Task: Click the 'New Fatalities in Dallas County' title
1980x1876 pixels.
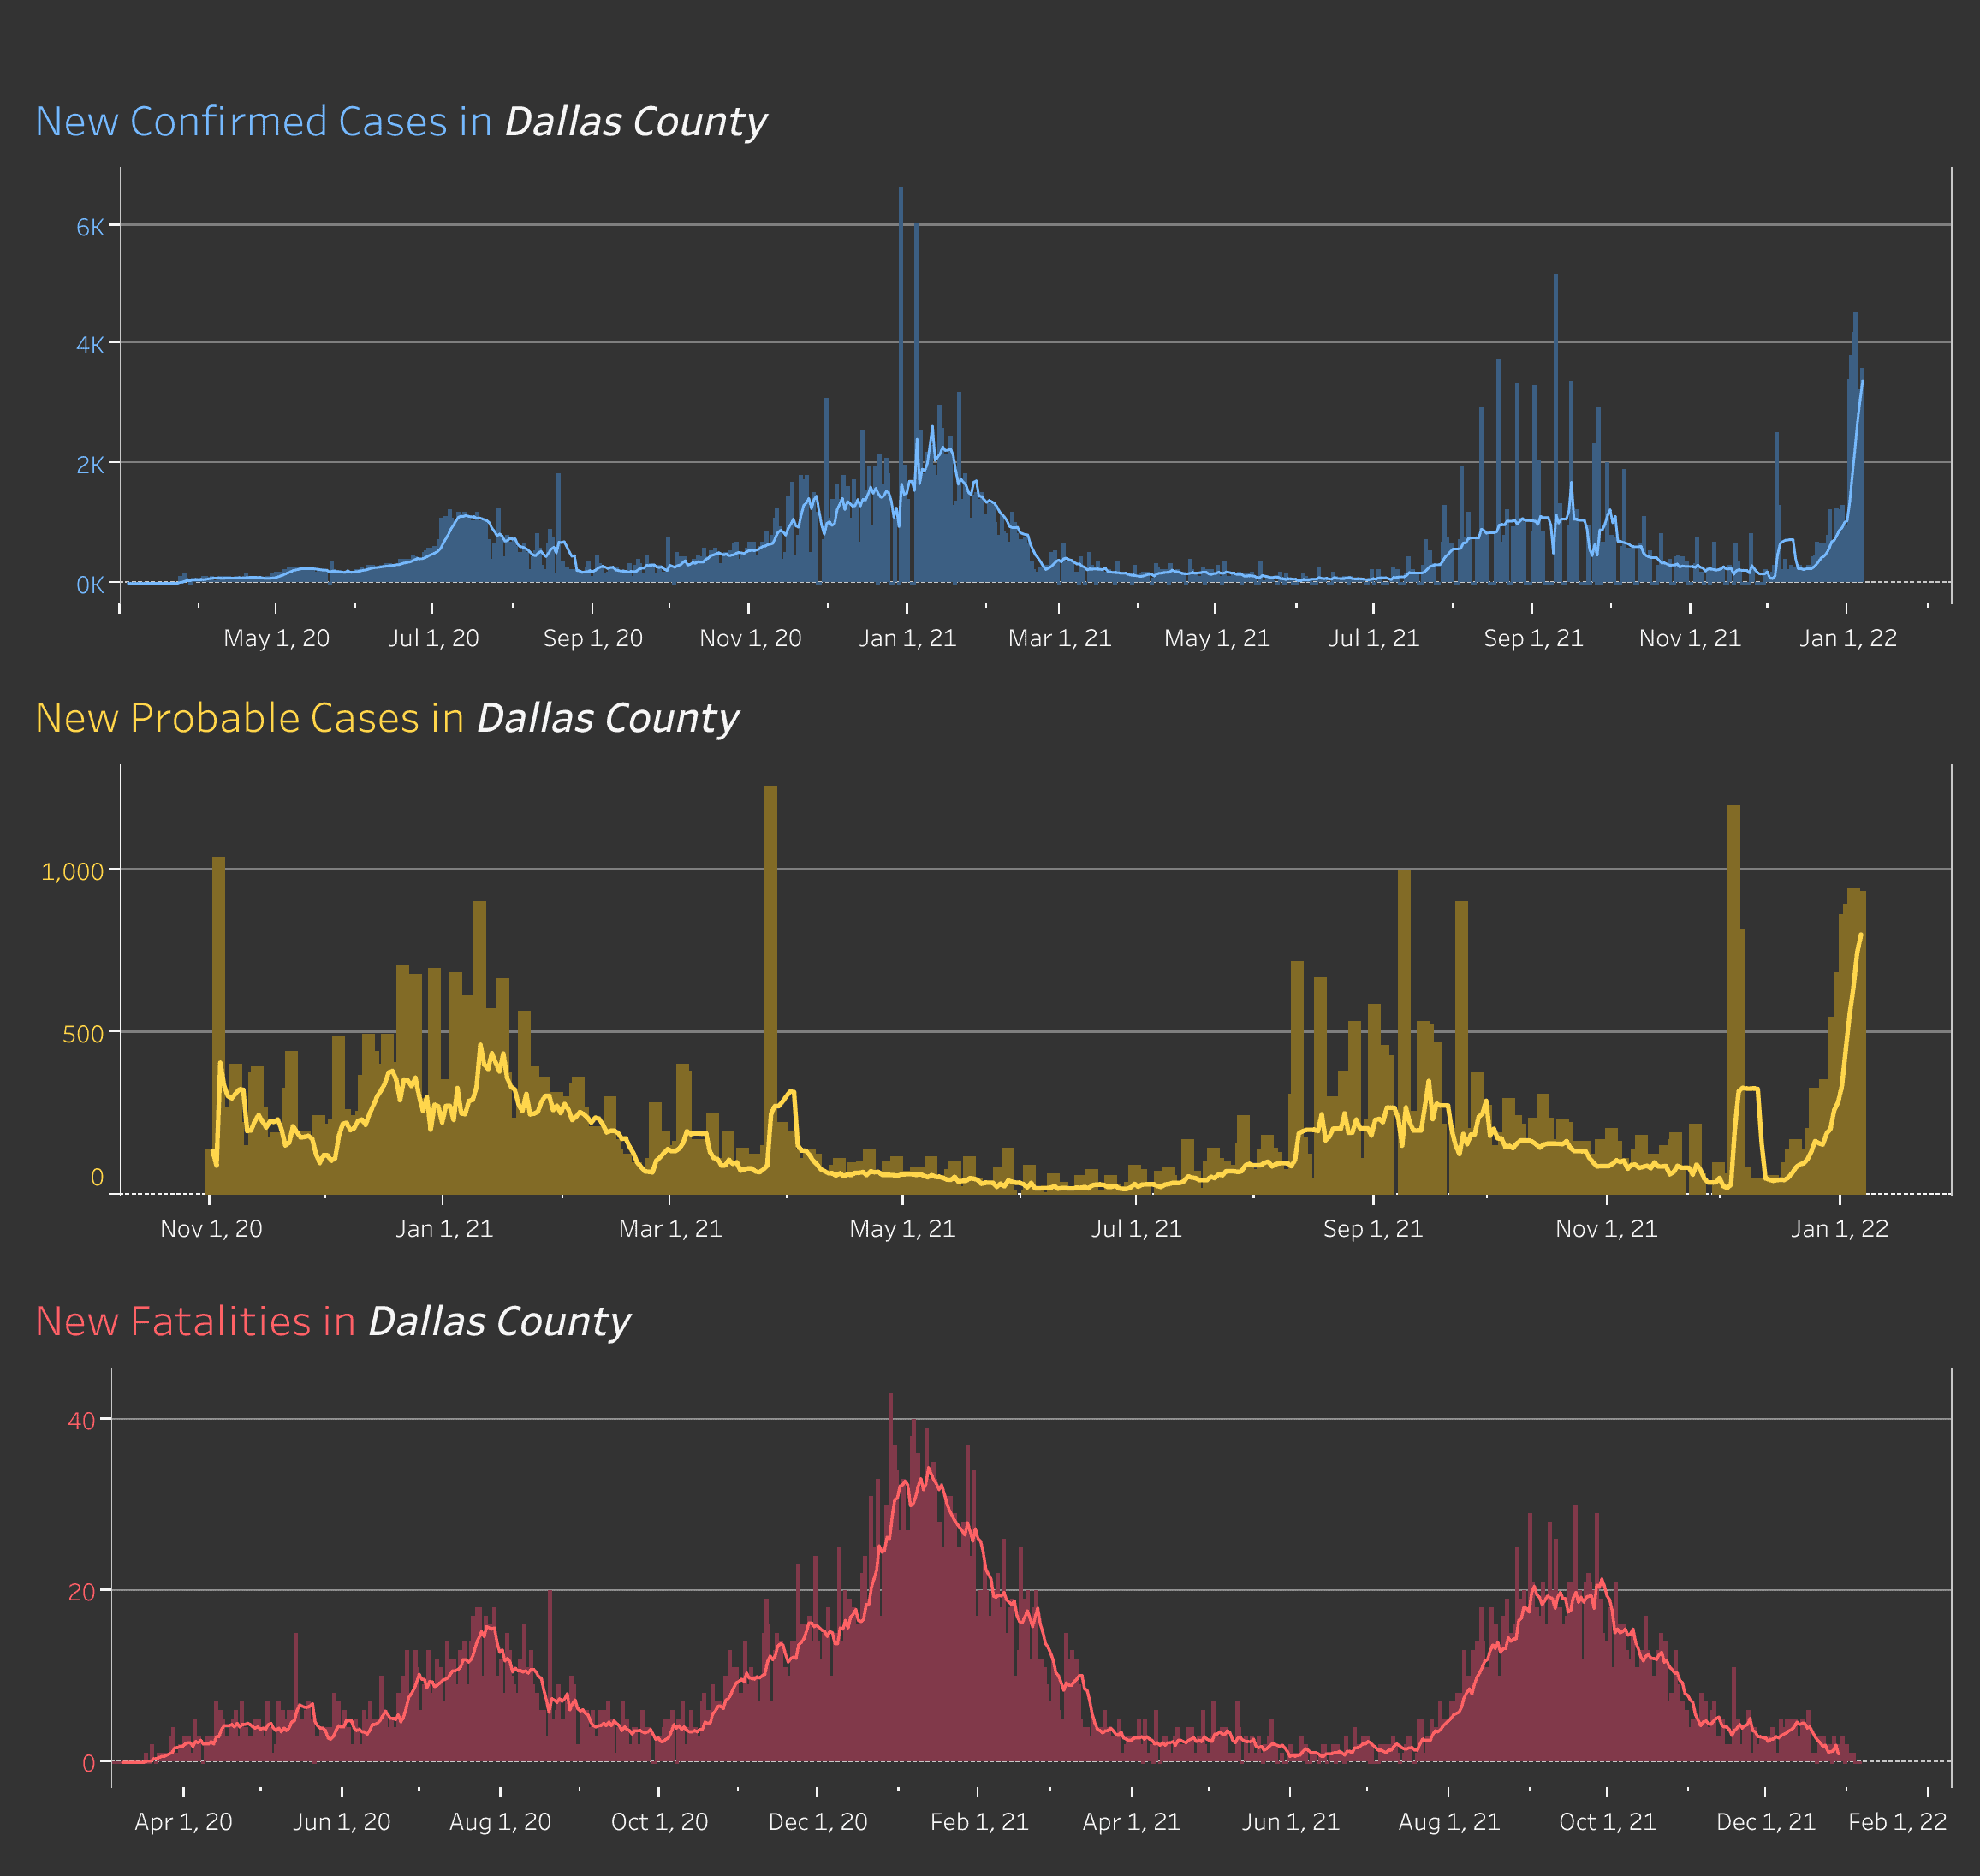Action: pos(333,1322)
